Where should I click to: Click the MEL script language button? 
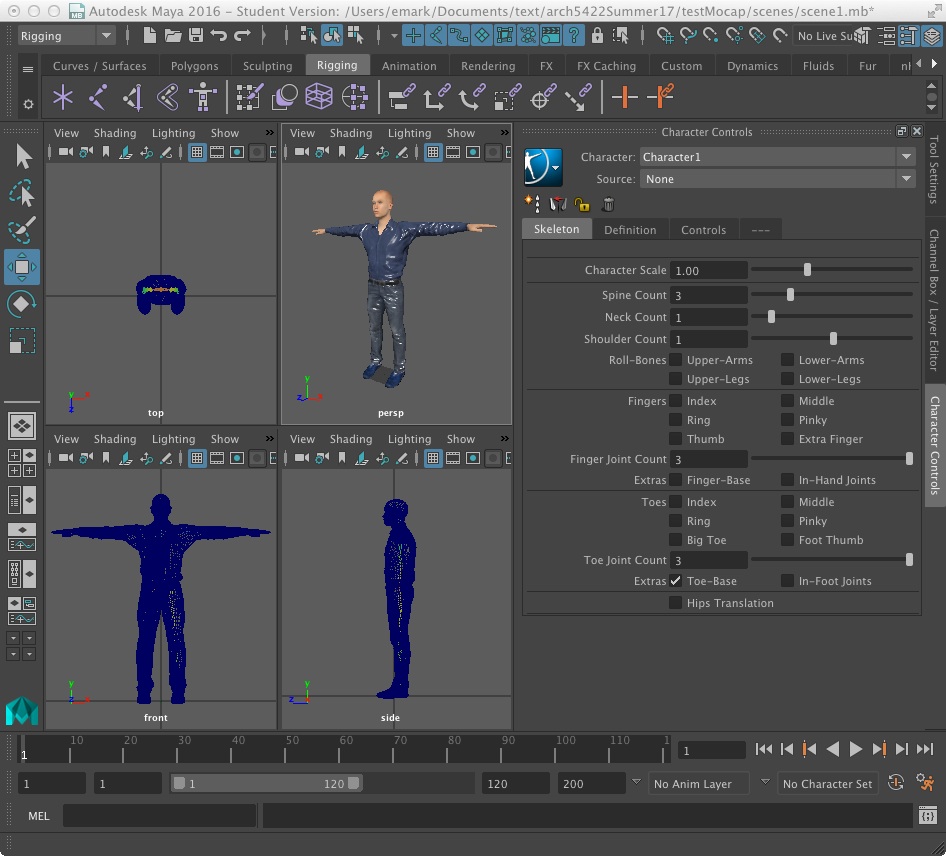pyautogui.click(x=38, y=816)
